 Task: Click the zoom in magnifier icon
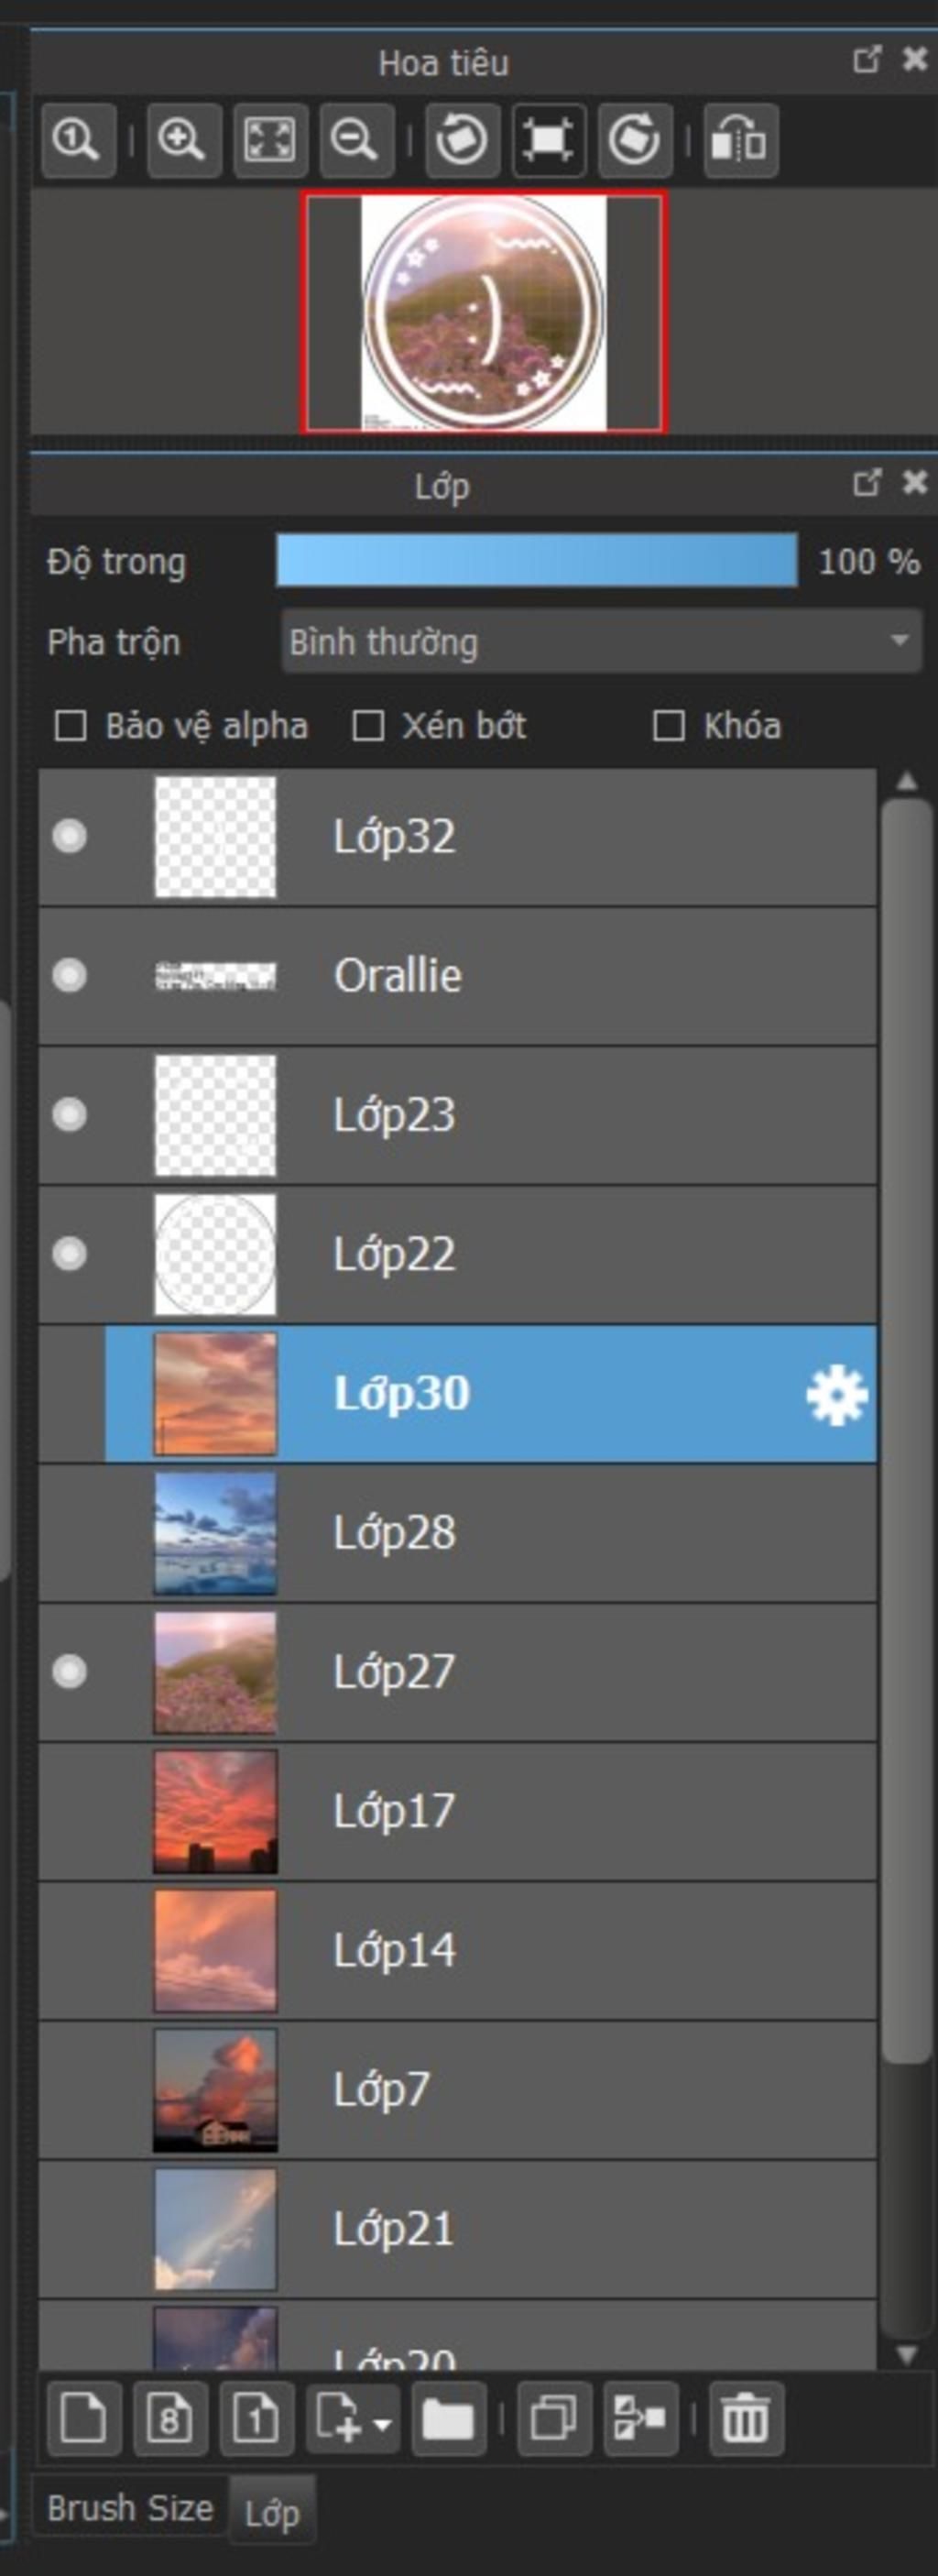tap(184, 140)
